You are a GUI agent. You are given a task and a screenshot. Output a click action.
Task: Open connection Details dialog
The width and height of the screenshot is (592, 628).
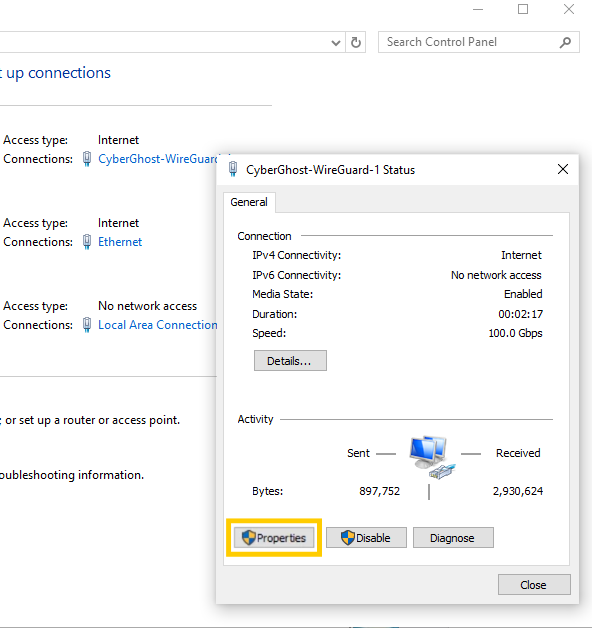coord(290,360)
